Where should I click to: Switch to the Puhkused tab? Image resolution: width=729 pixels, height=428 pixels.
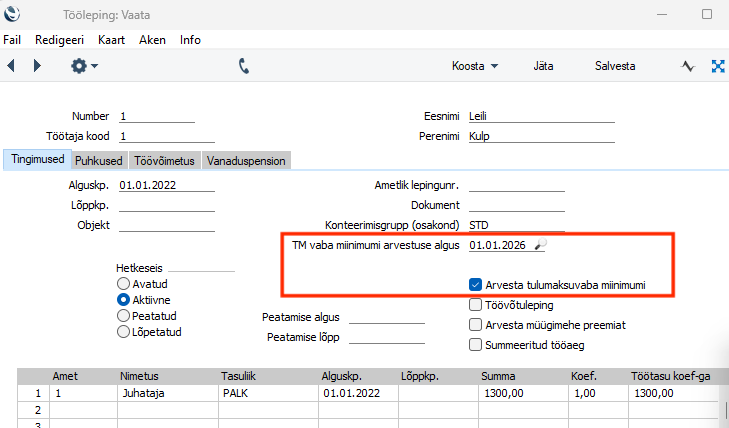pyautogui.click(x=99, y=160)
